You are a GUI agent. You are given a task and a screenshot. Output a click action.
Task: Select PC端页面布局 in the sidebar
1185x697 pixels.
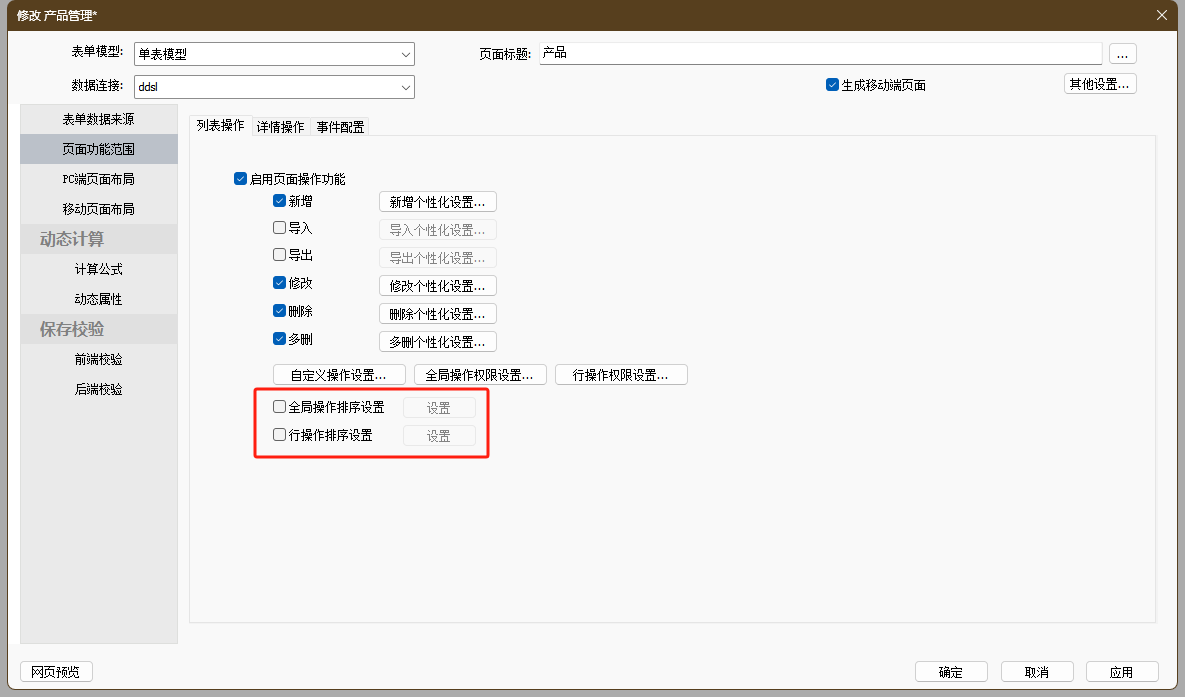point(98,179)
